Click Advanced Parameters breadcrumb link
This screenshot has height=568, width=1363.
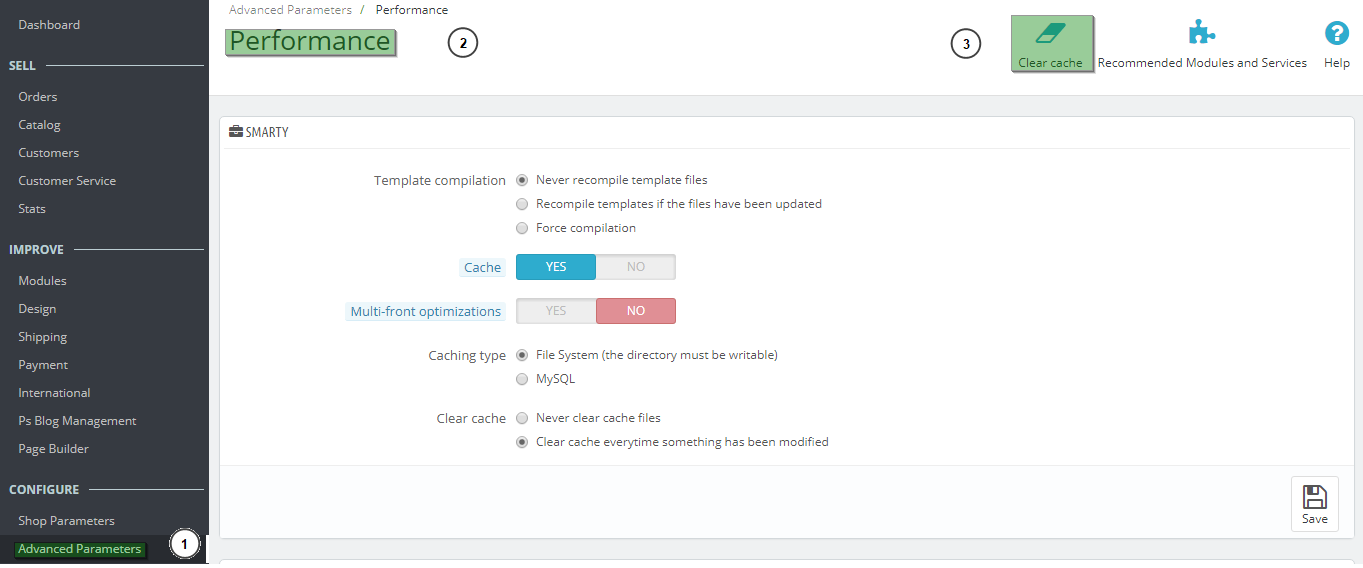(290, 10)
